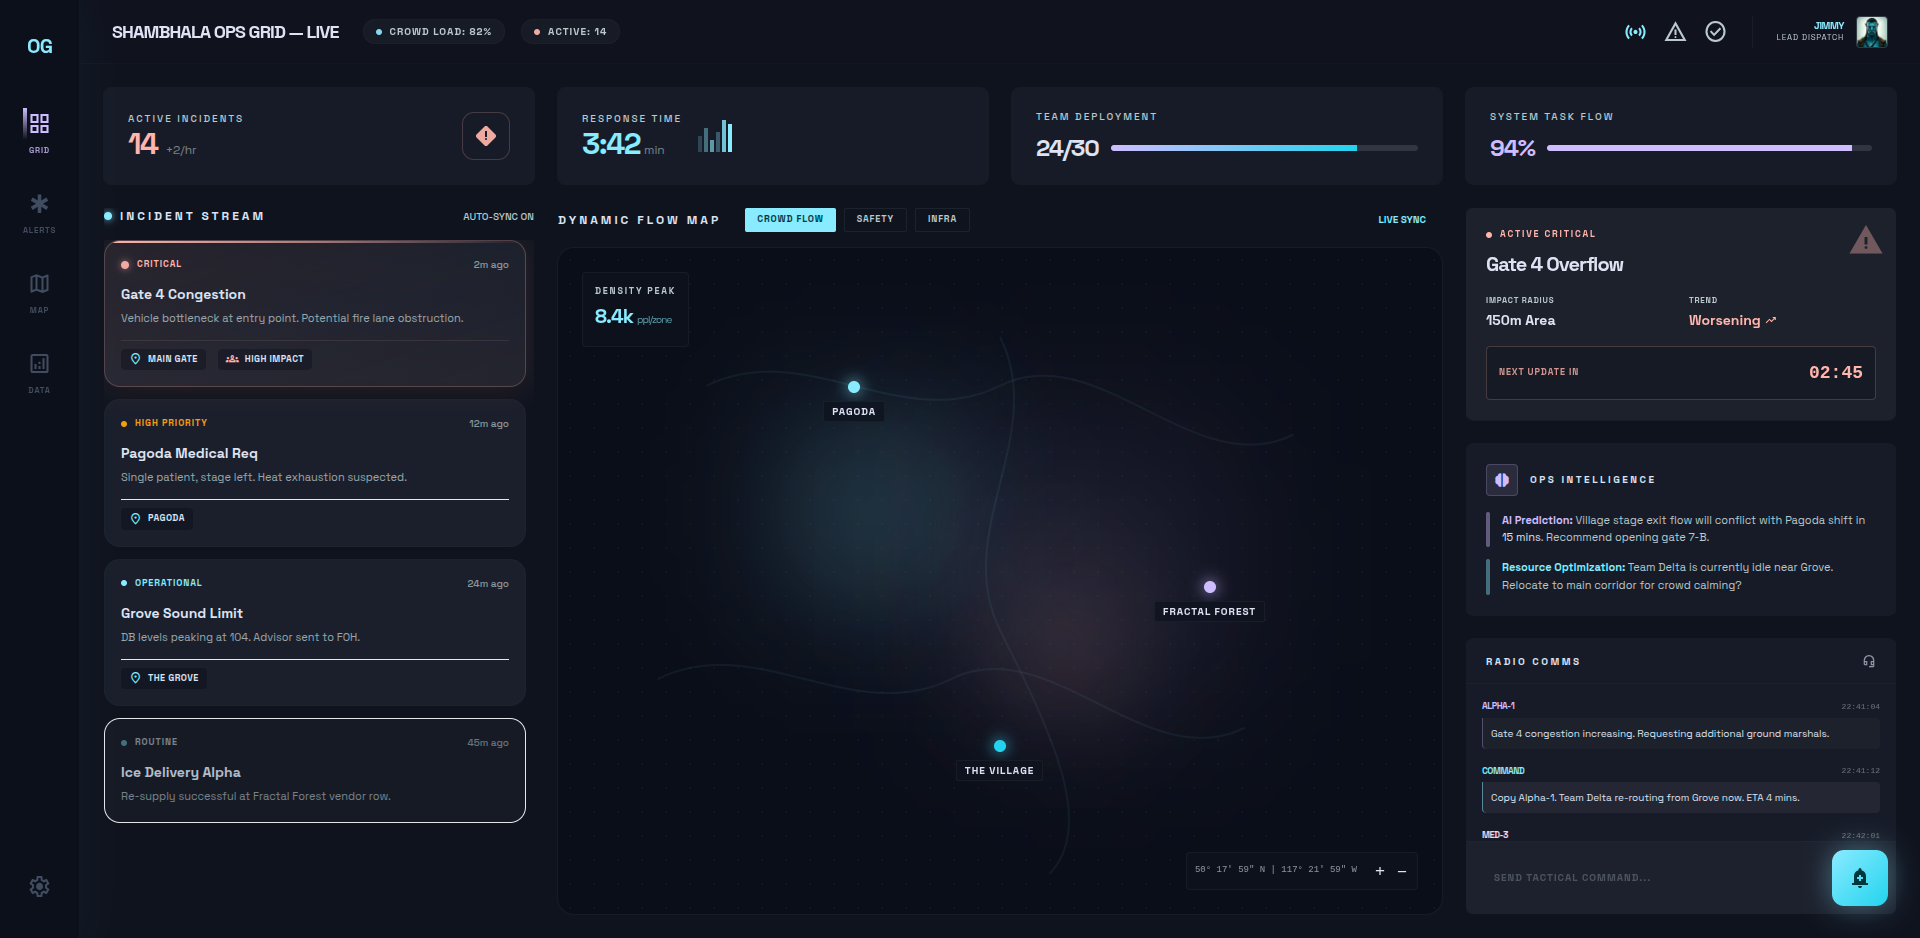Click the broadcast signal icon in the header

[x=1634, y=31]
